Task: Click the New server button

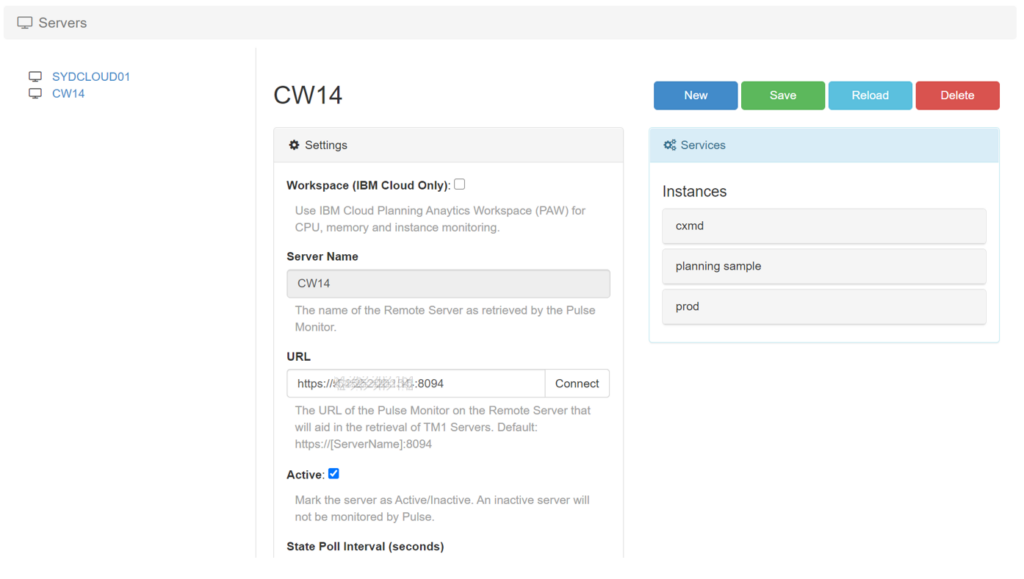Action: coord(696,95)
